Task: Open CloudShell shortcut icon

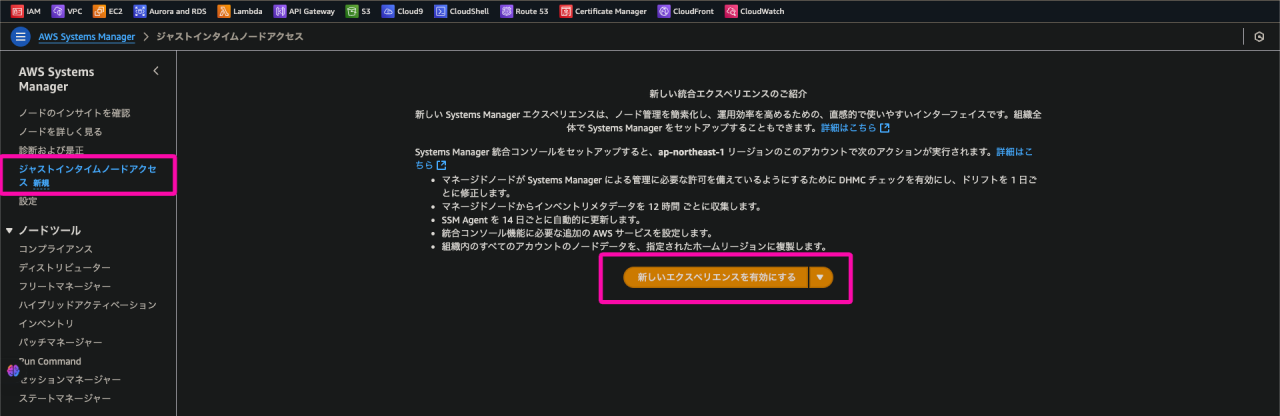Action: pos(440,11)
